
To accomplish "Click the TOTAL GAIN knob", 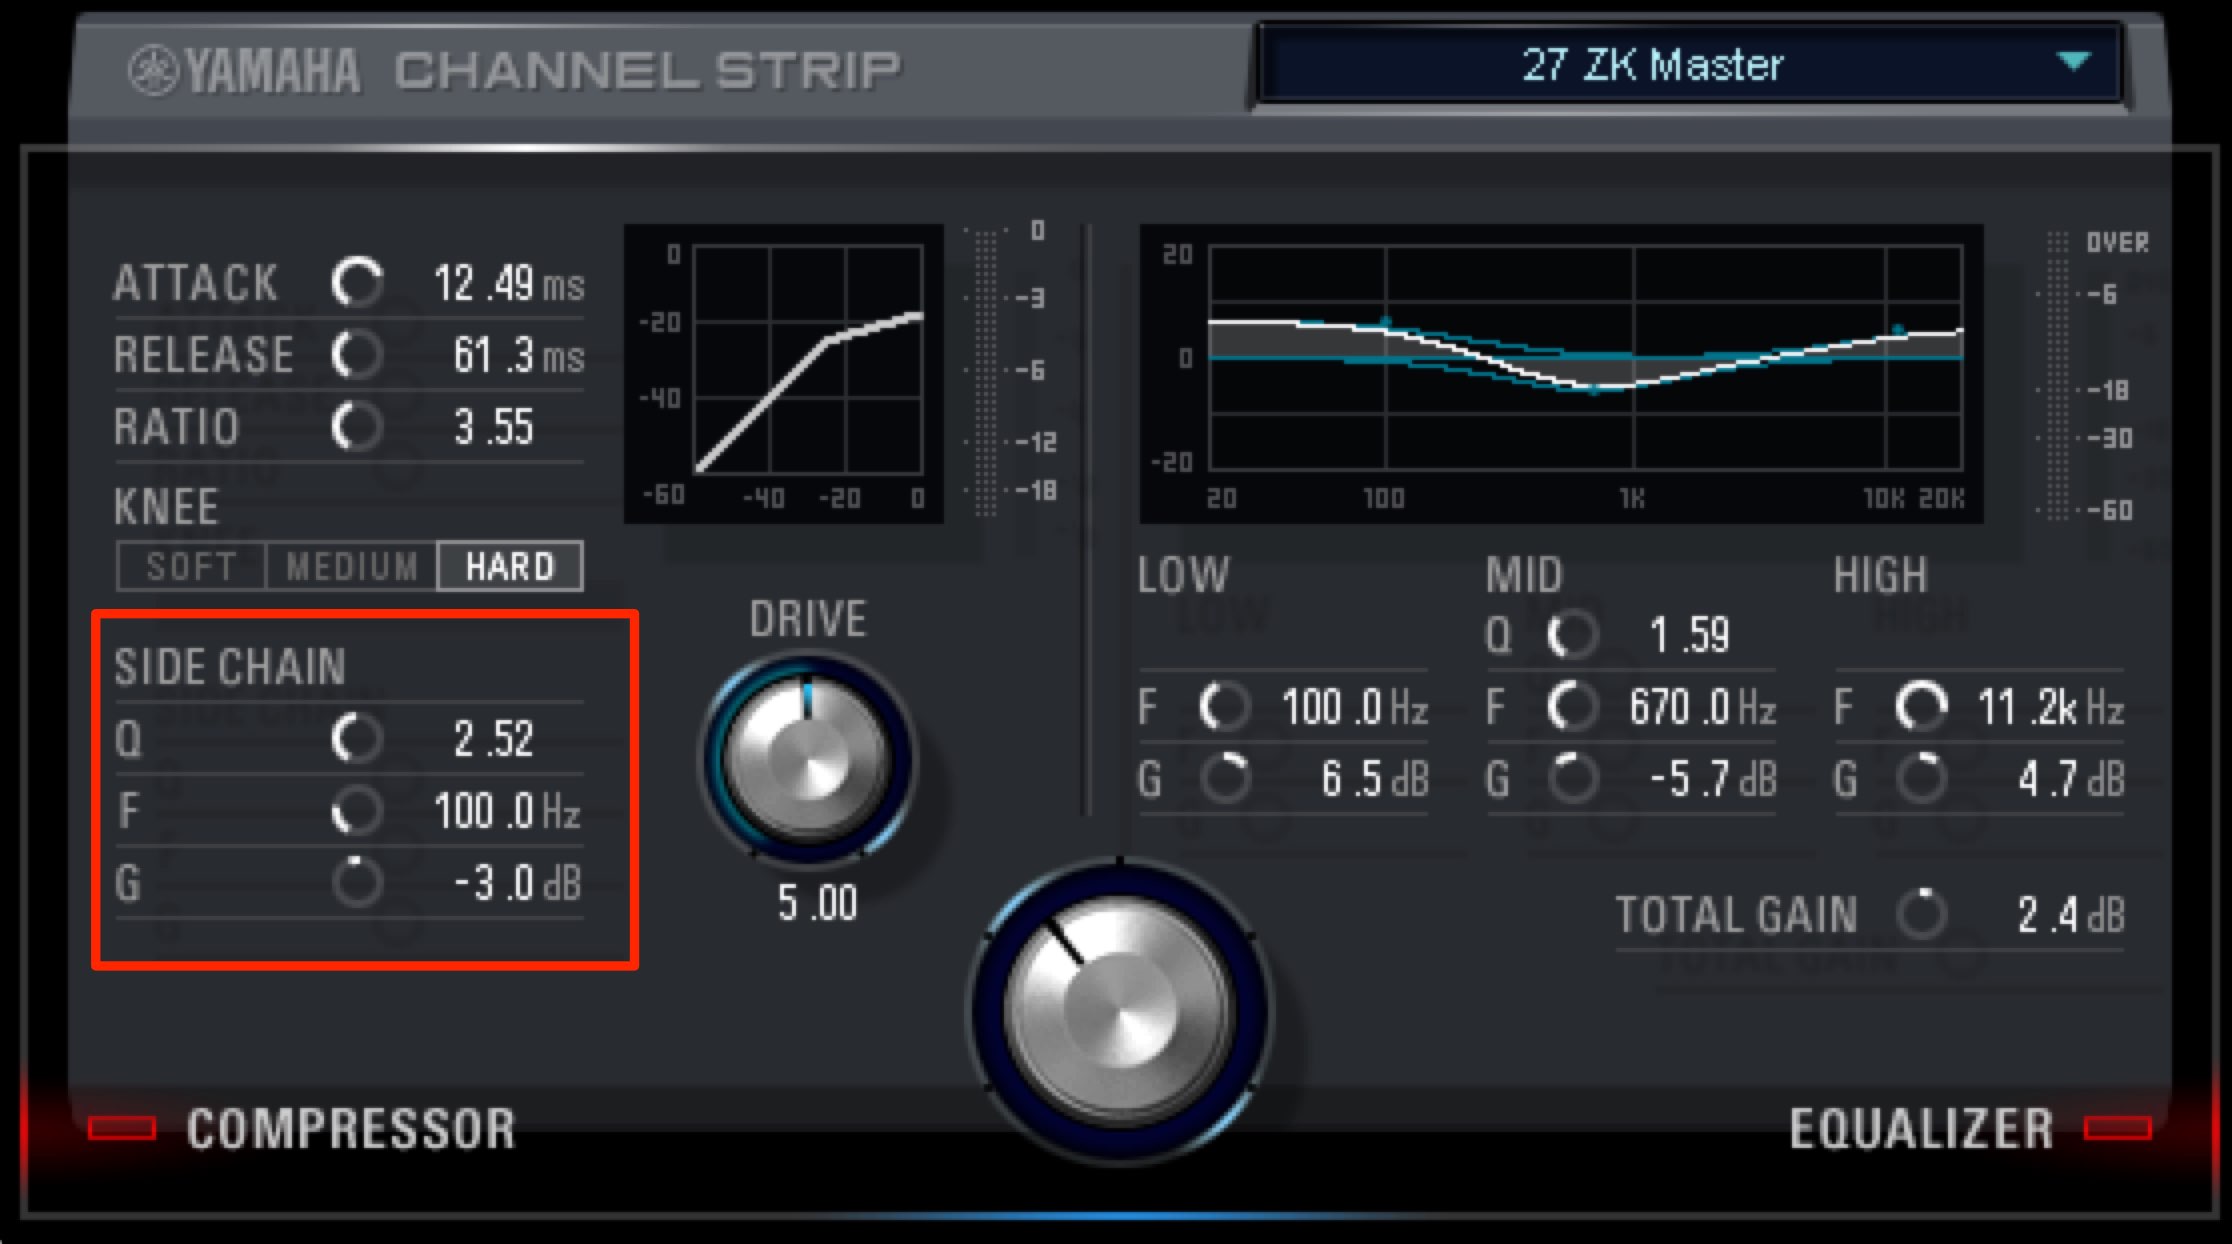I will pos(1921,913).
